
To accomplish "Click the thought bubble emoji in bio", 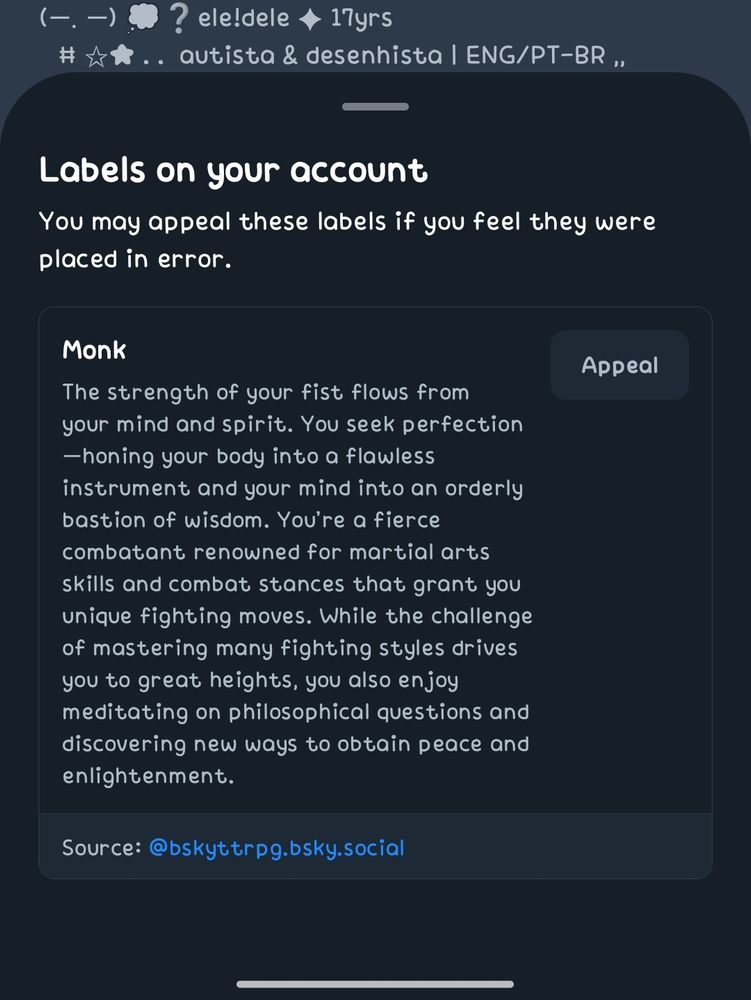I will click(142, 18).
